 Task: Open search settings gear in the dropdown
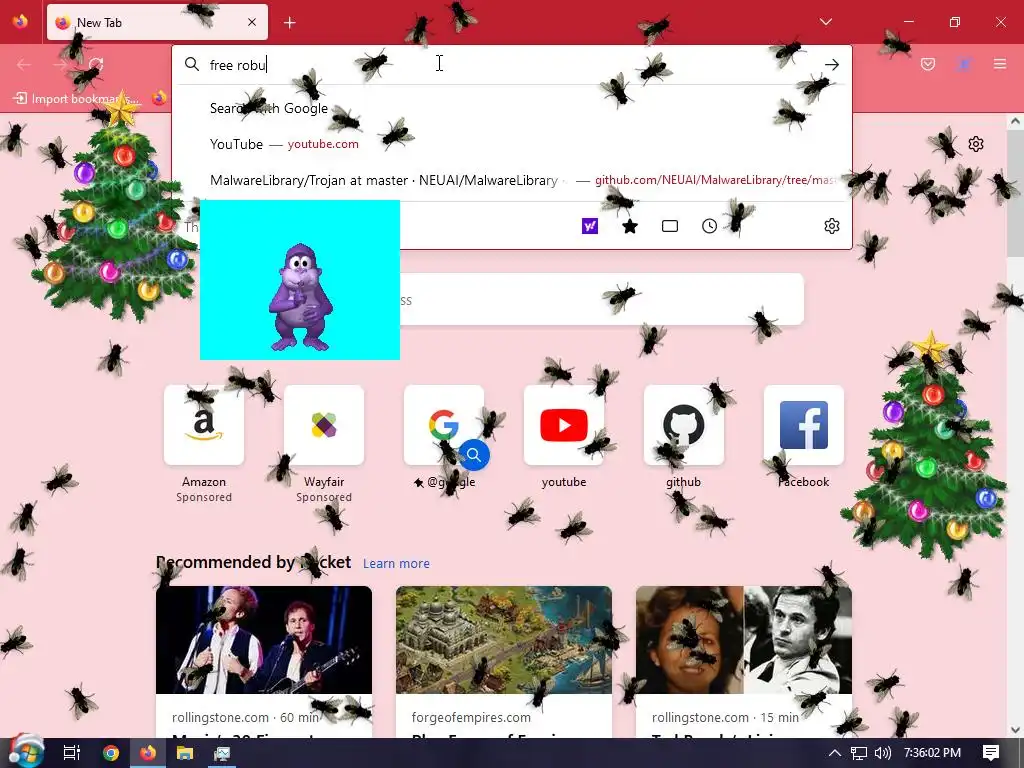pyautogui.click(x=831, y=226)
